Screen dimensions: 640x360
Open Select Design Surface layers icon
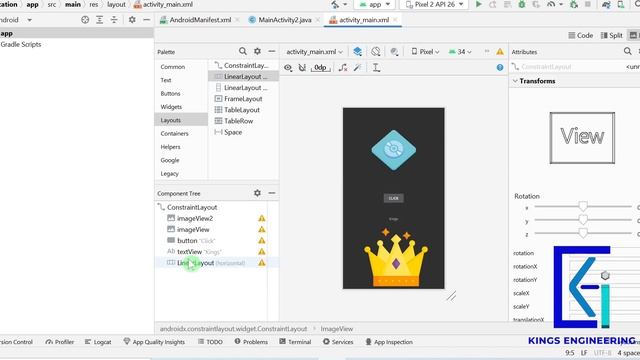pyautogui.click(x=358, y=51)
